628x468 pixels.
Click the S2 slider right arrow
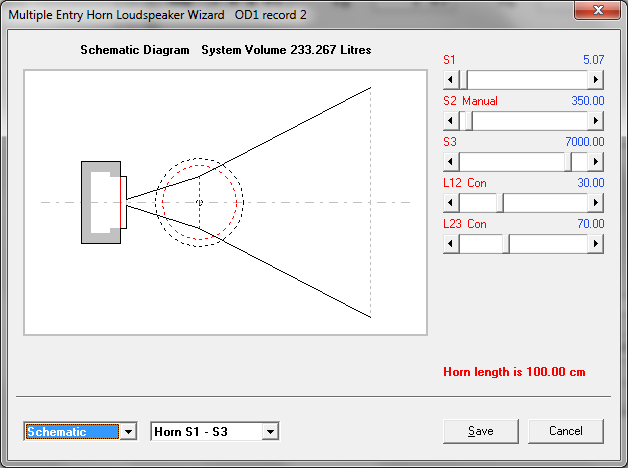pyautogui.click(x=596, y=121)
